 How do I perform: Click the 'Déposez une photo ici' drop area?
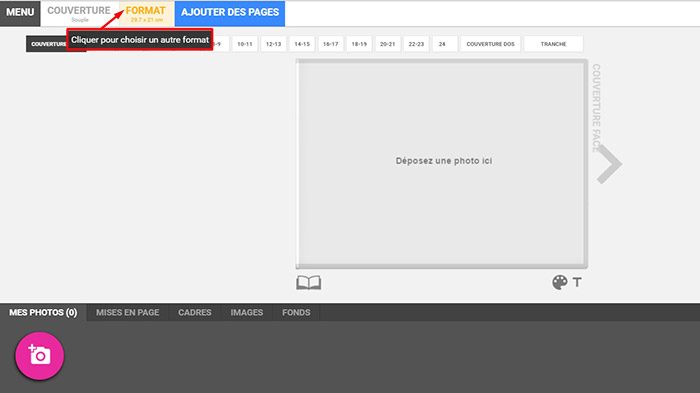click(x=442, y=163)
